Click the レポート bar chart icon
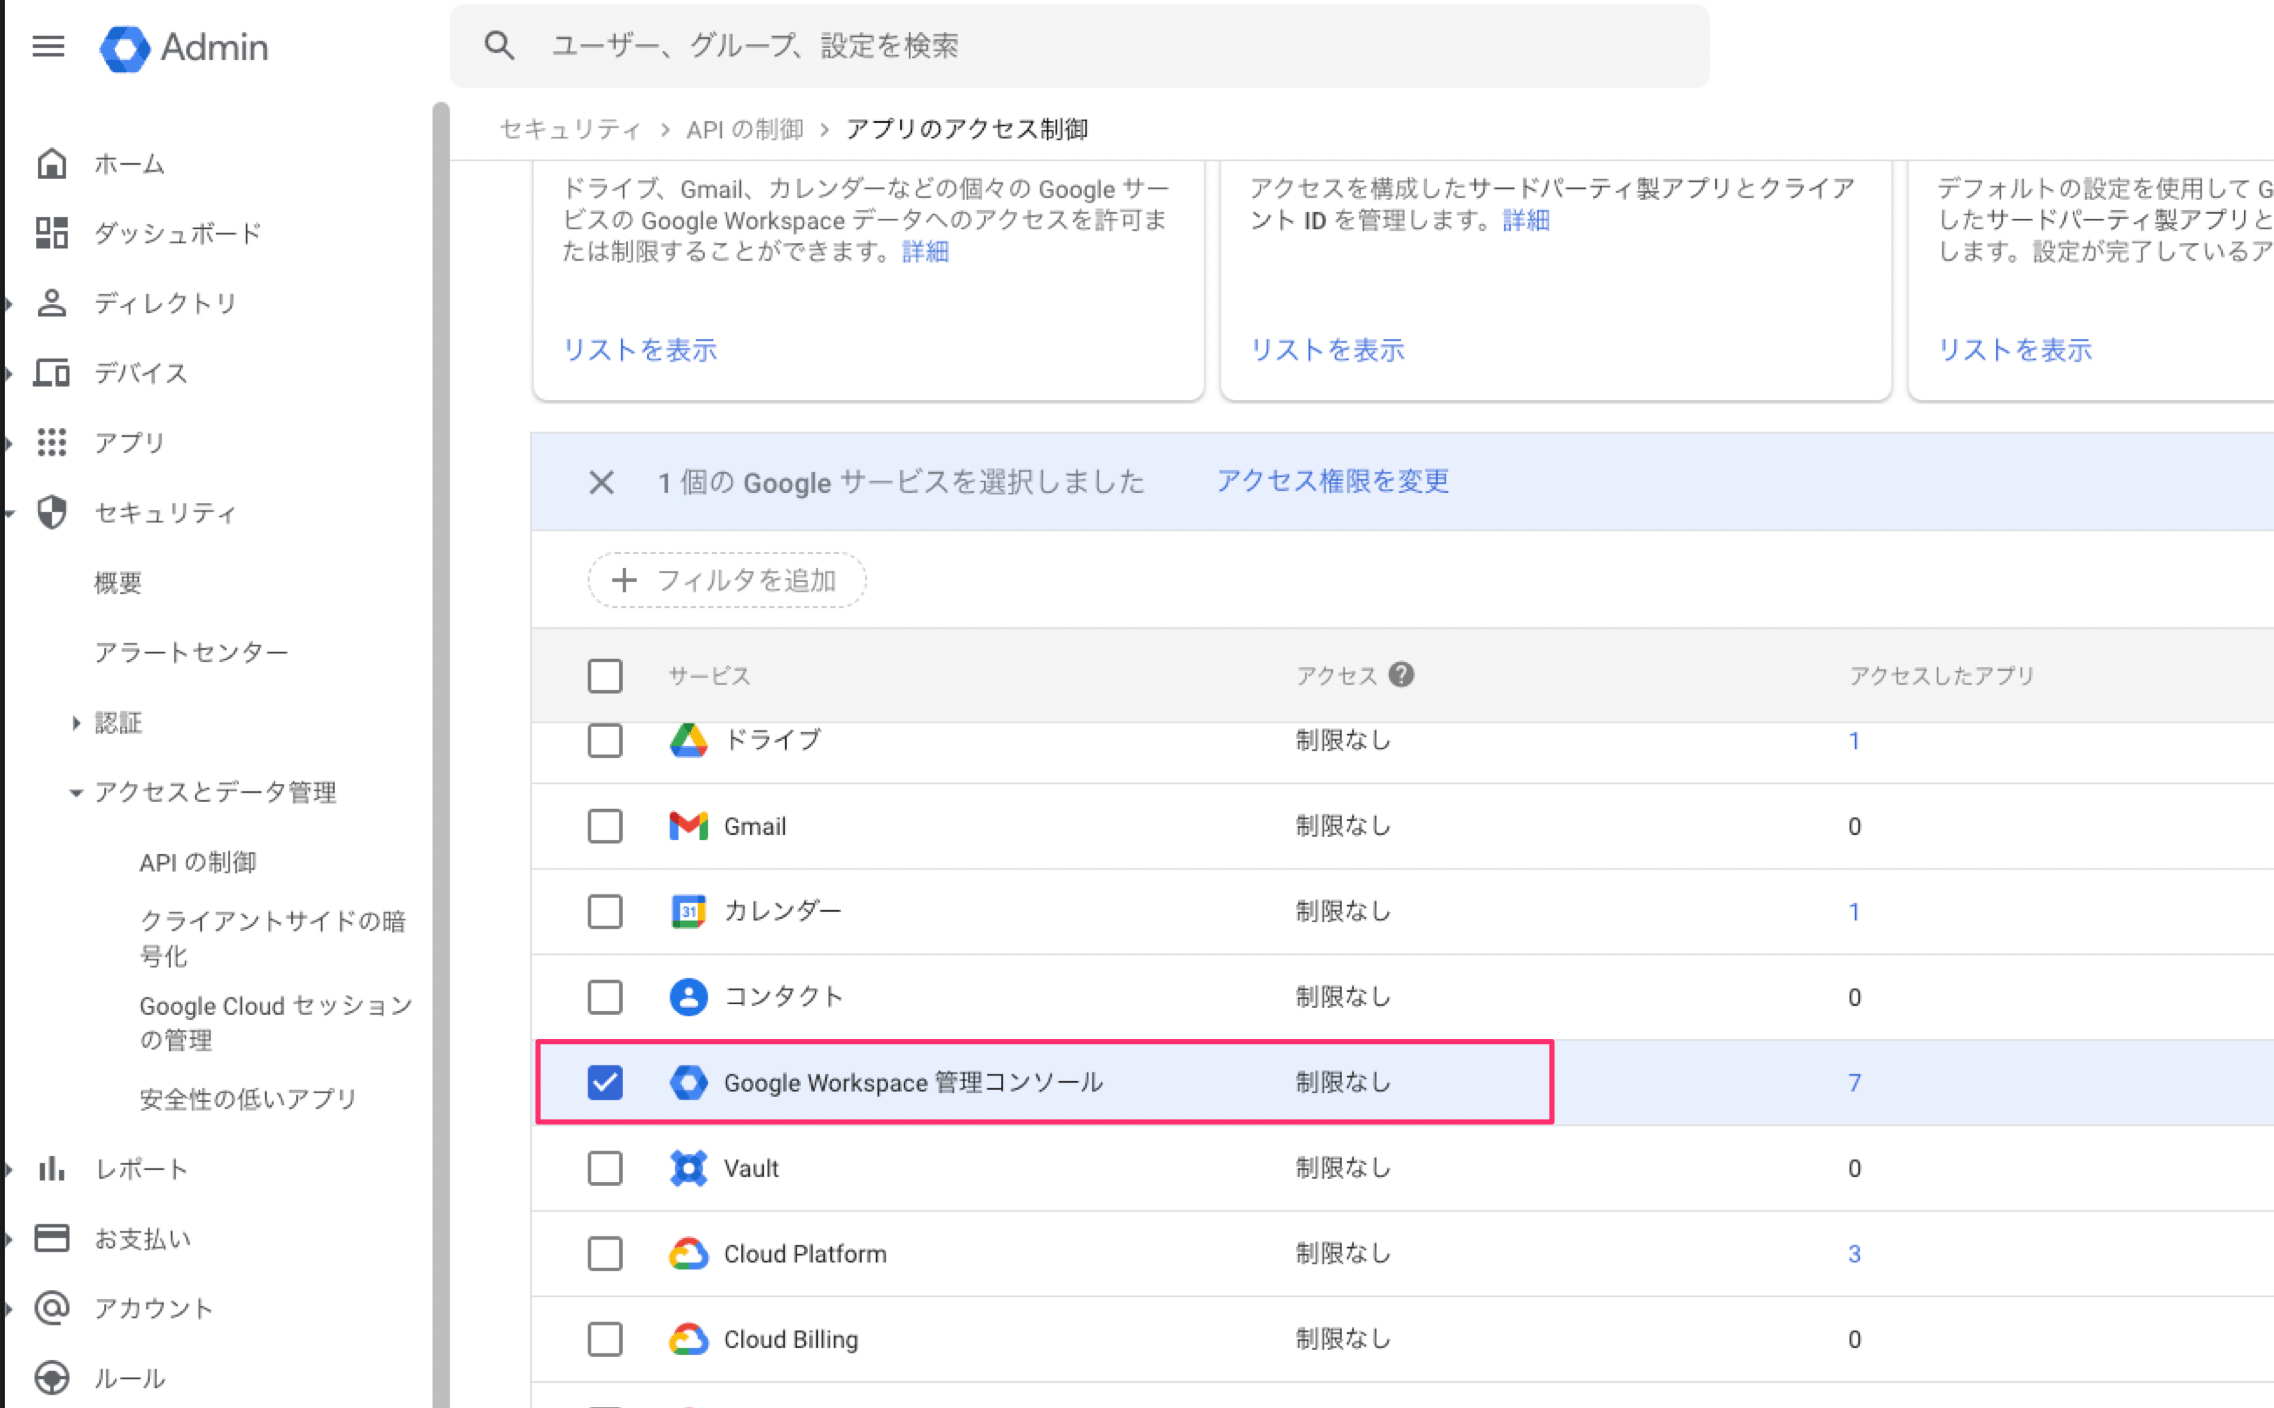 tap(52, 1168)
